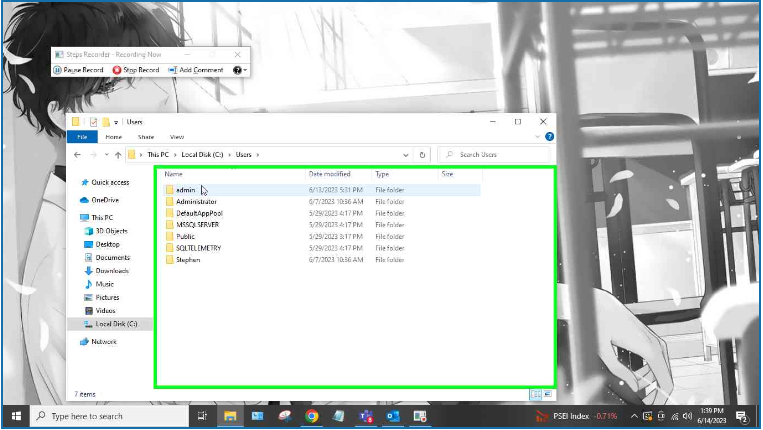The height and width of the screenshot is (430, 763).
Task: Open Explorer help blue question icon
Action: [x=549, y=137]
